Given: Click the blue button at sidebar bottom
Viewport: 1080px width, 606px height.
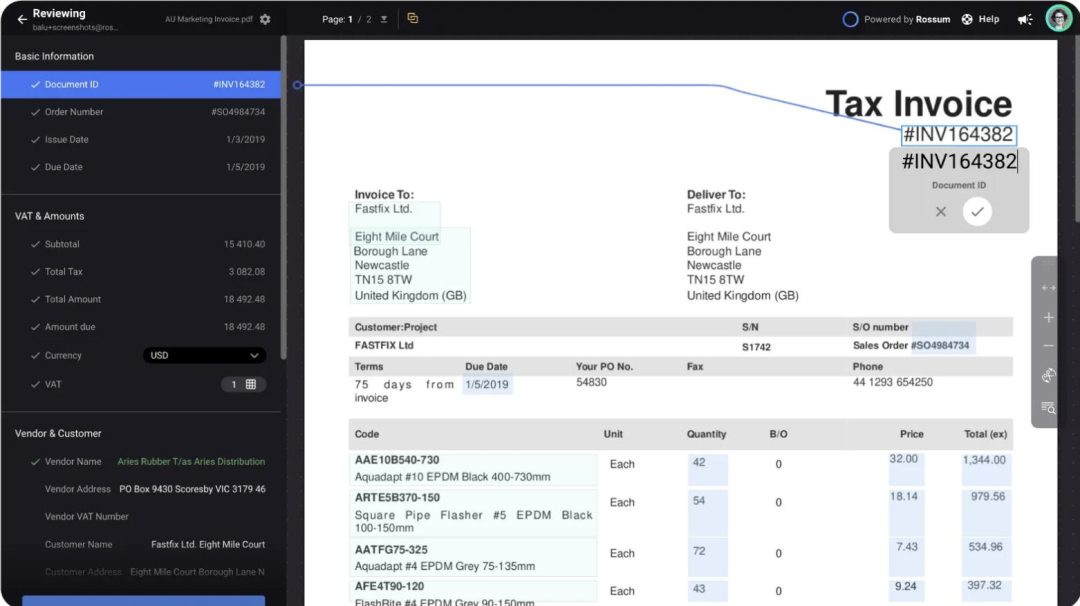Looking at the screenshot, I should pos(143,600).
